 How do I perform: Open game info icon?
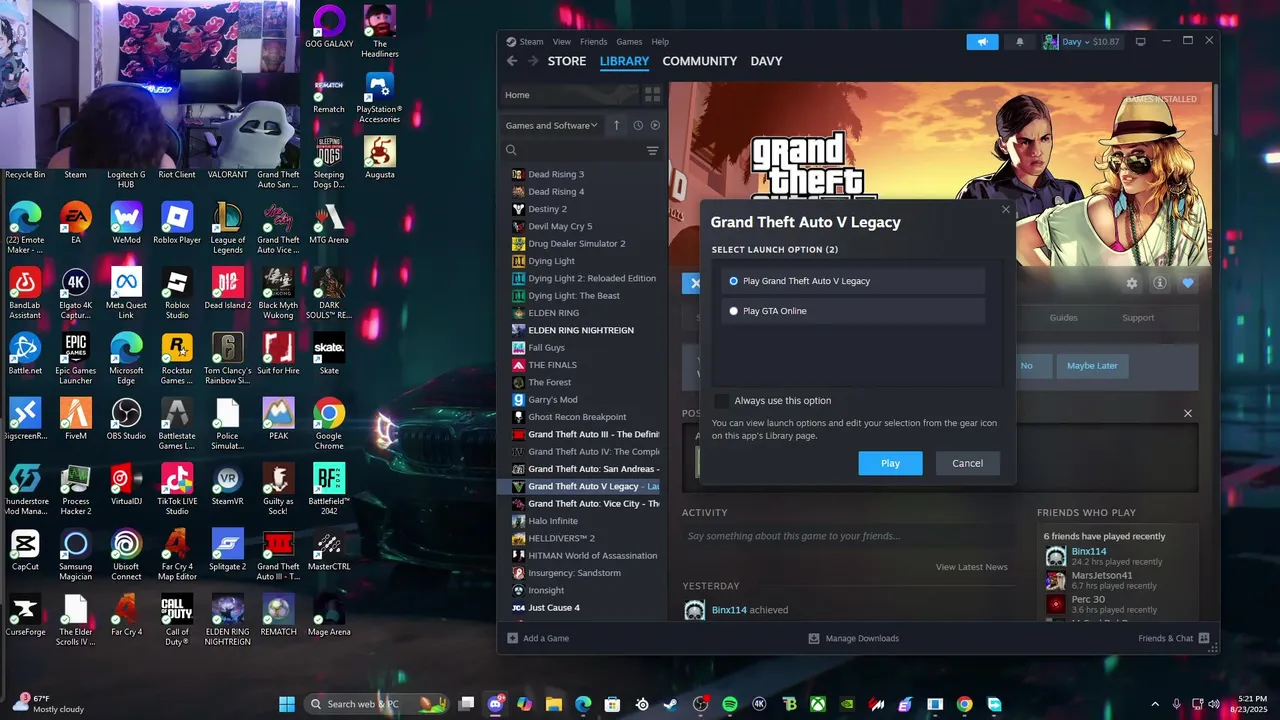(x=1160, y=283)
